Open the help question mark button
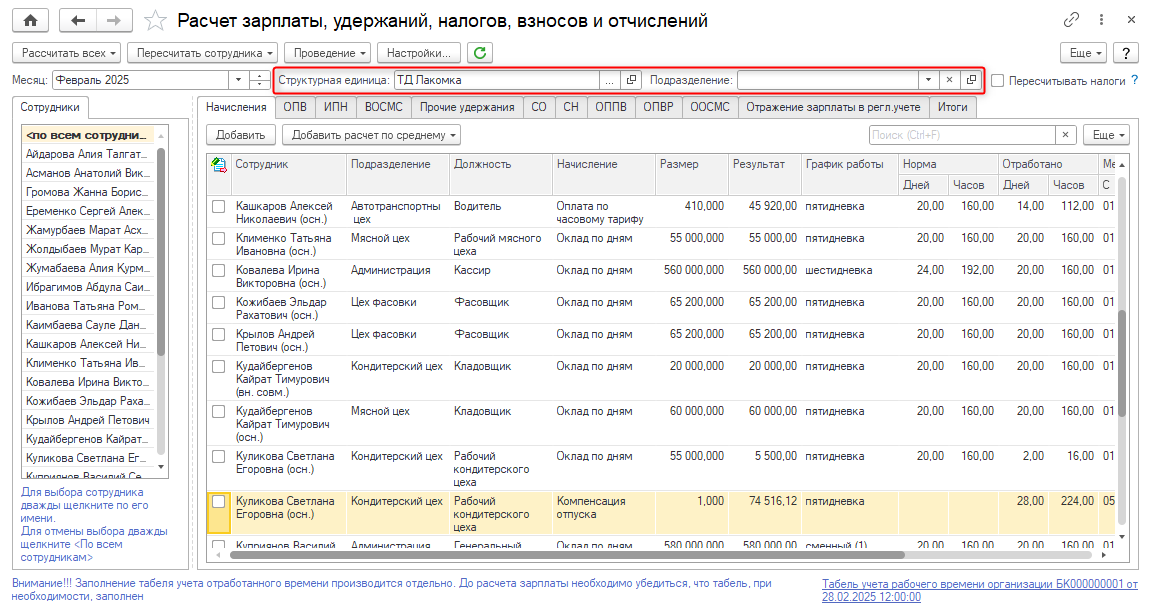Screen dimensions: 1157x615 1126,53
